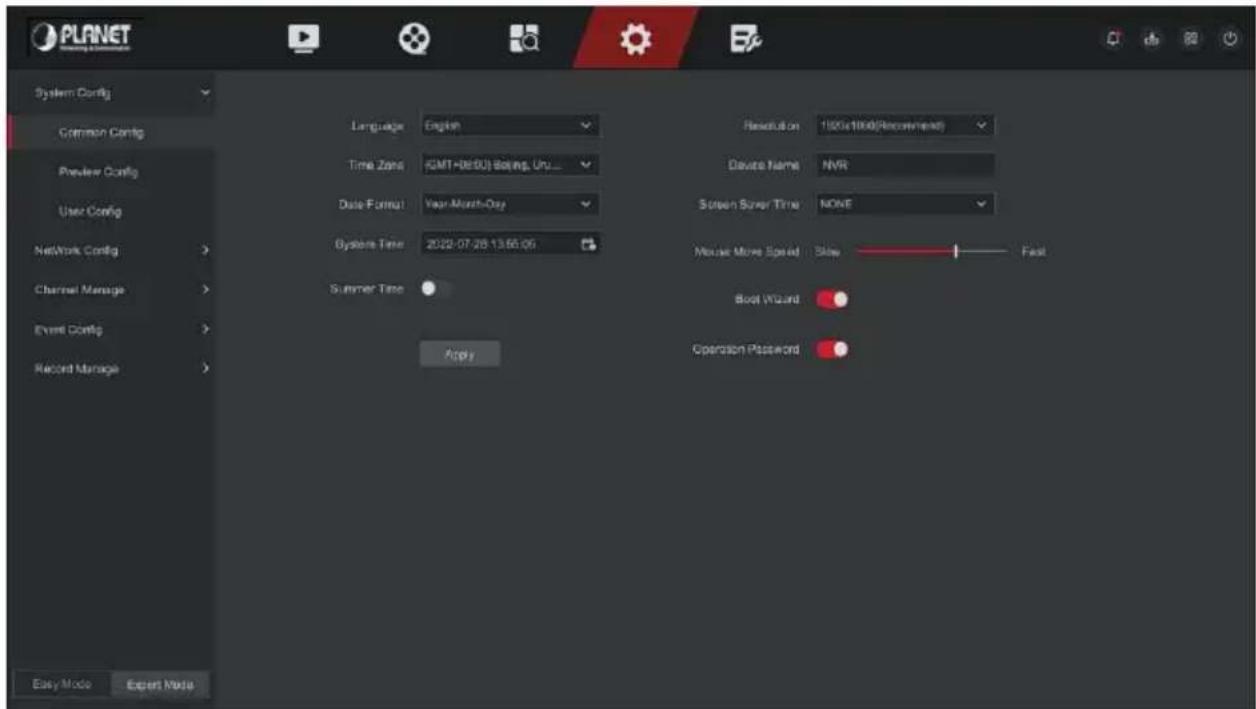
Task: Select Common Config in sidebar
Action: (110, 132)
